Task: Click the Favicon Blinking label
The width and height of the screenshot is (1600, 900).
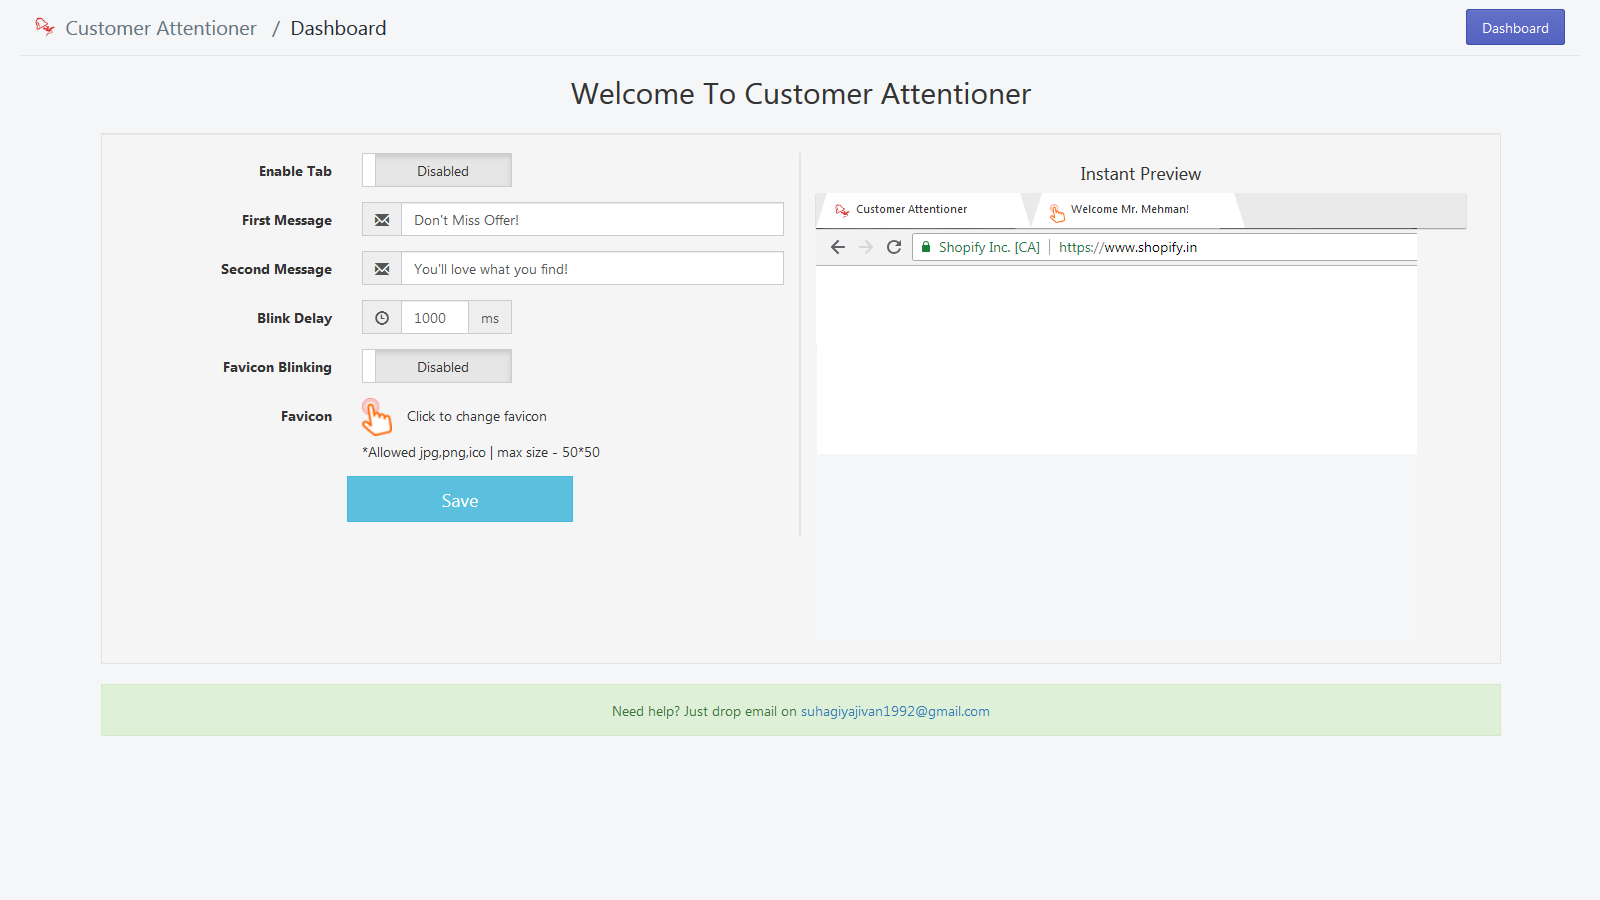Action: (277, 367)
